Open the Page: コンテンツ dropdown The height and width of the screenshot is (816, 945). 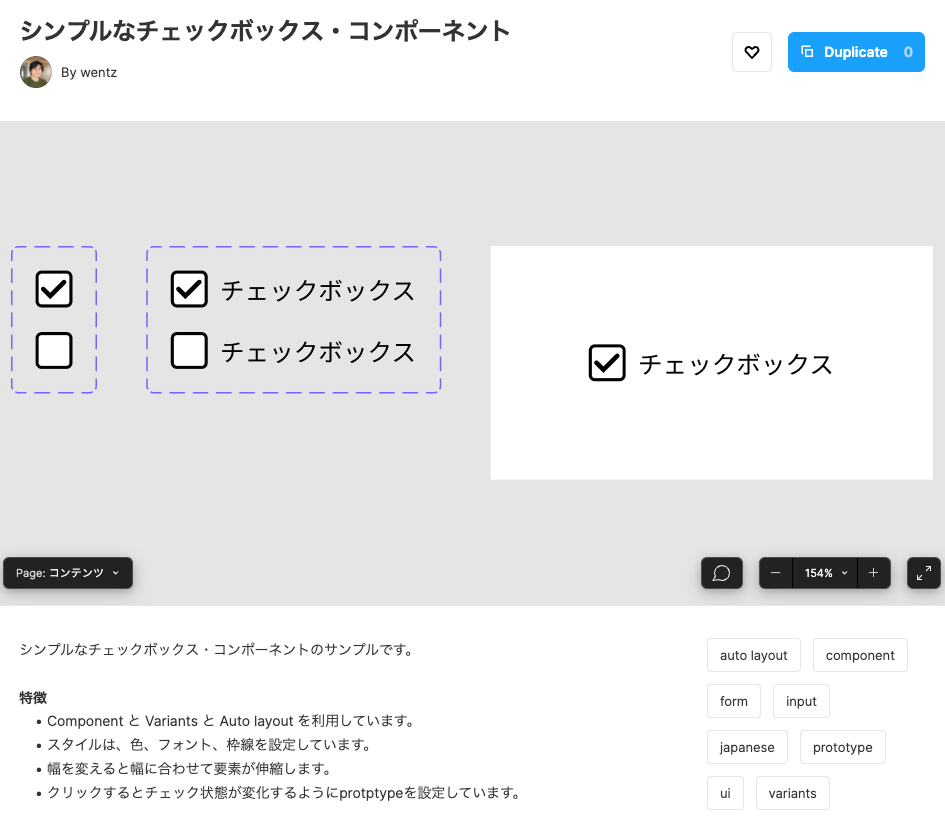click(x=67, y=573)
